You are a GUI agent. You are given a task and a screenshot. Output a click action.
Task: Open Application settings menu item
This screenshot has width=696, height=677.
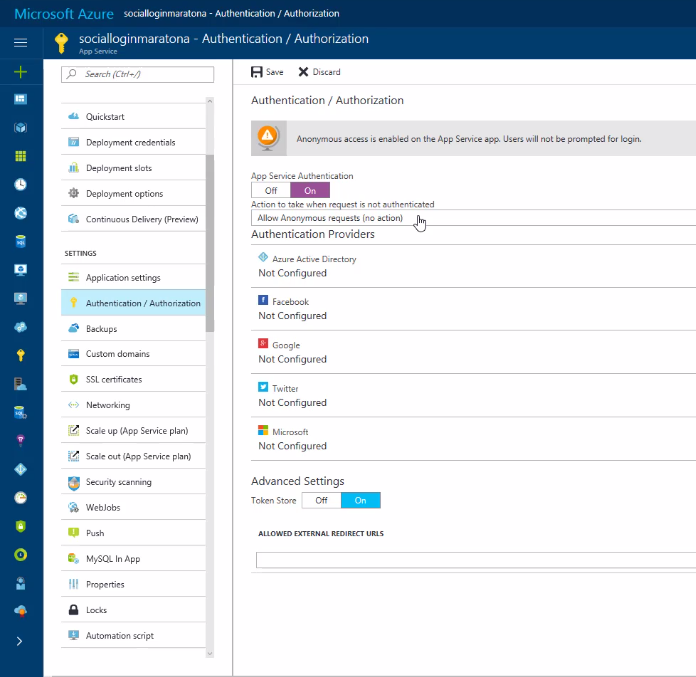pos(133,277)
